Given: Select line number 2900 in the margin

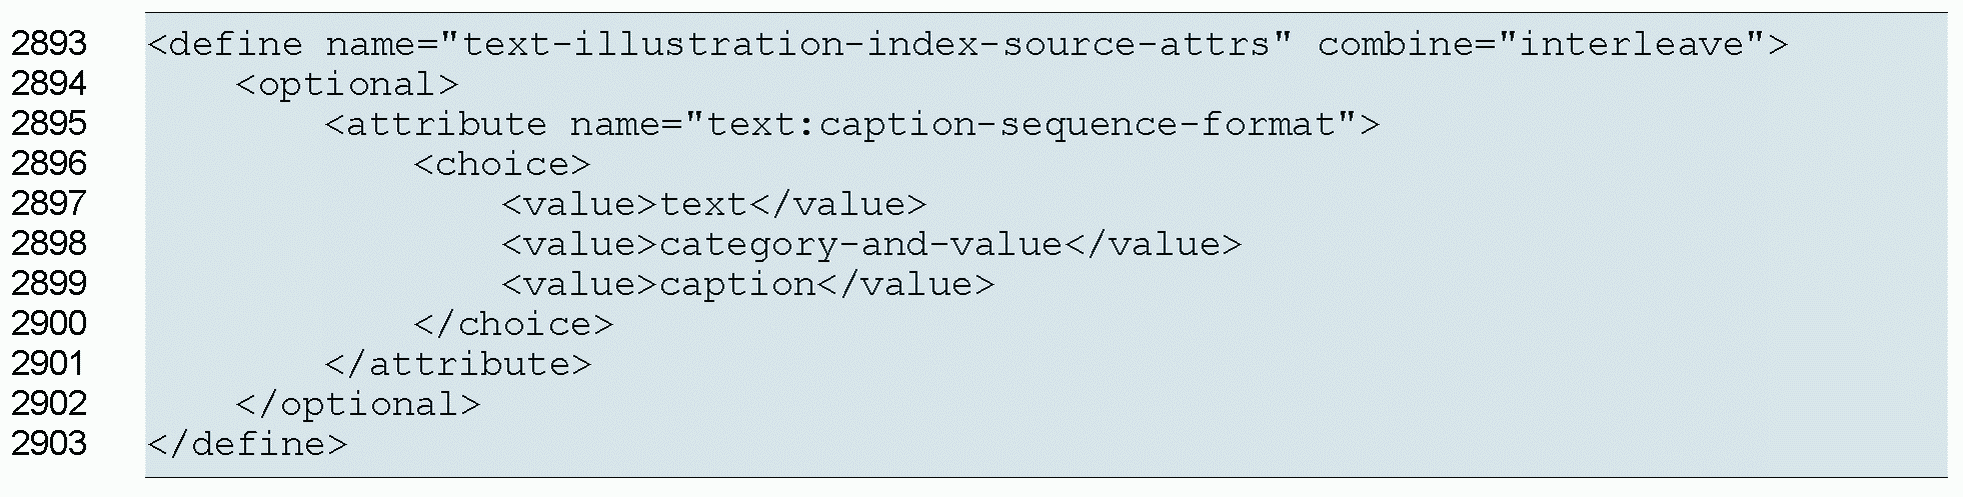Looking at the screenshot, I should coord(49,324).
